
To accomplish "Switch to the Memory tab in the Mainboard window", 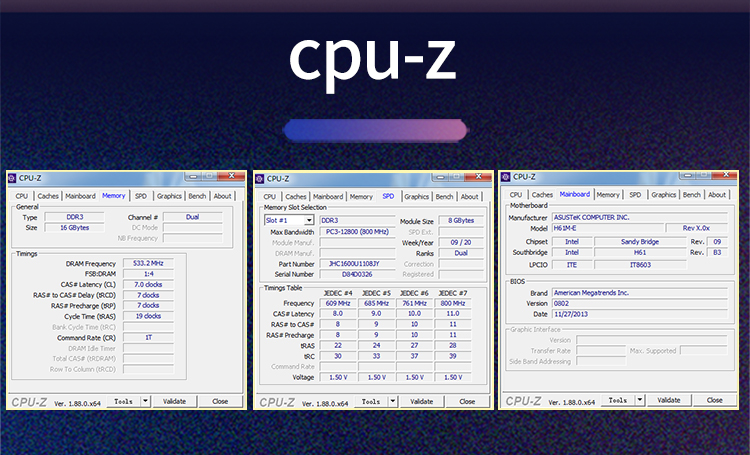I will (x=608, y=195).
